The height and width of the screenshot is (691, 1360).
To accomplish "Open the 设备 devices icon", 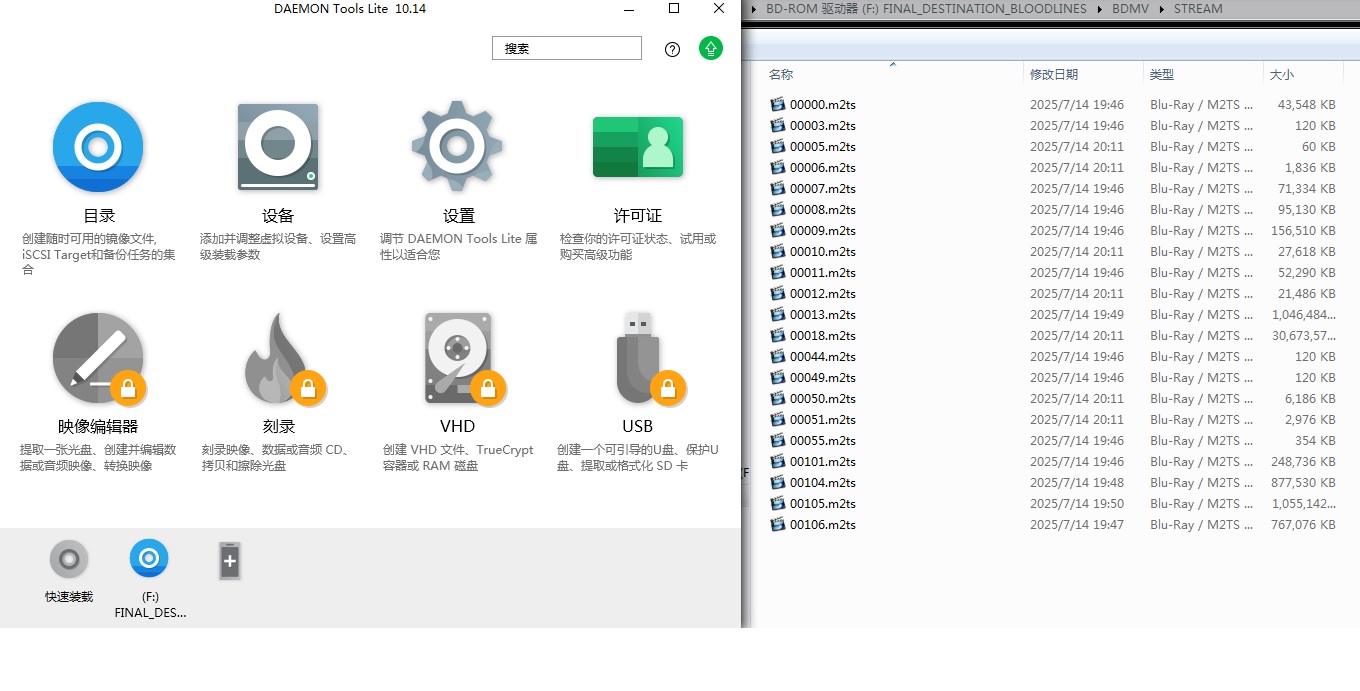I will [278, 147].
